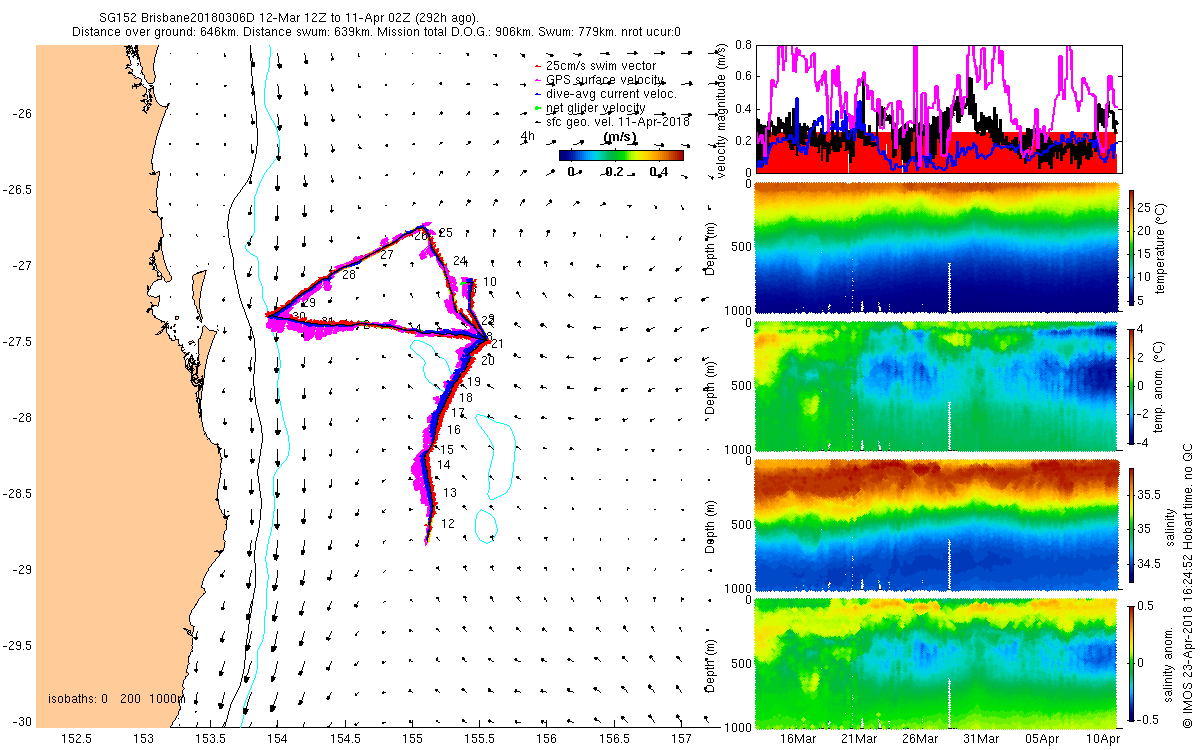The height and width of the screenshot is (750, 1200).
Task: Click the map latitude tick '-29'
Action: click(23, 570)
